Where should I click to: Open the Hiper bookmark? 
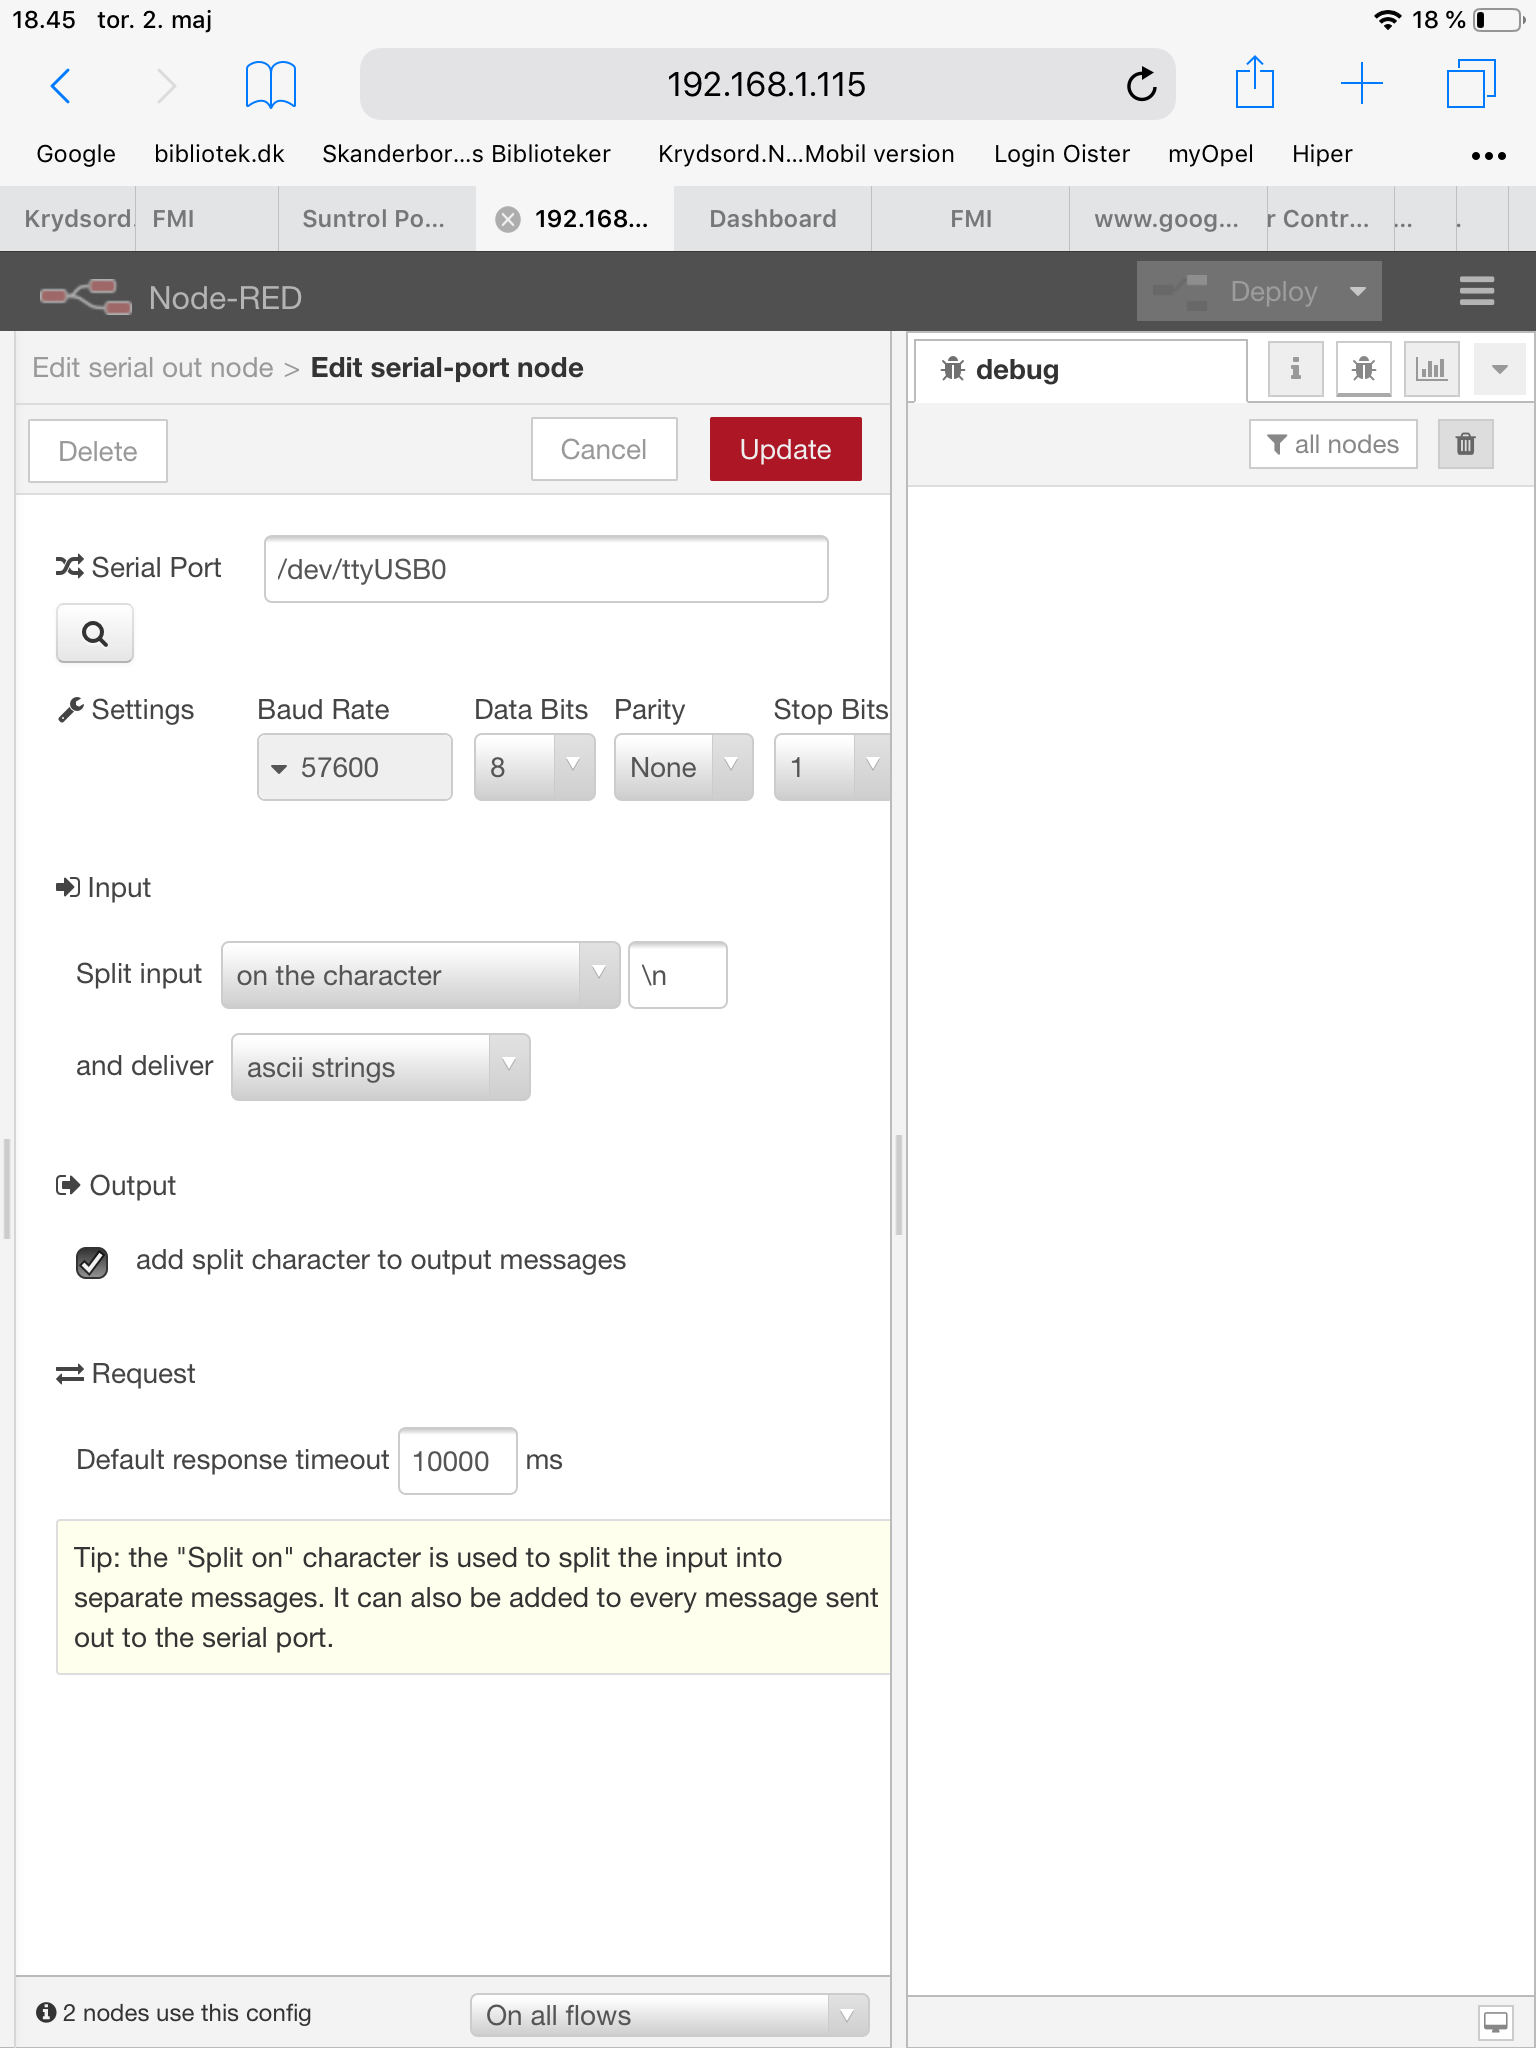pos(1322,154)
